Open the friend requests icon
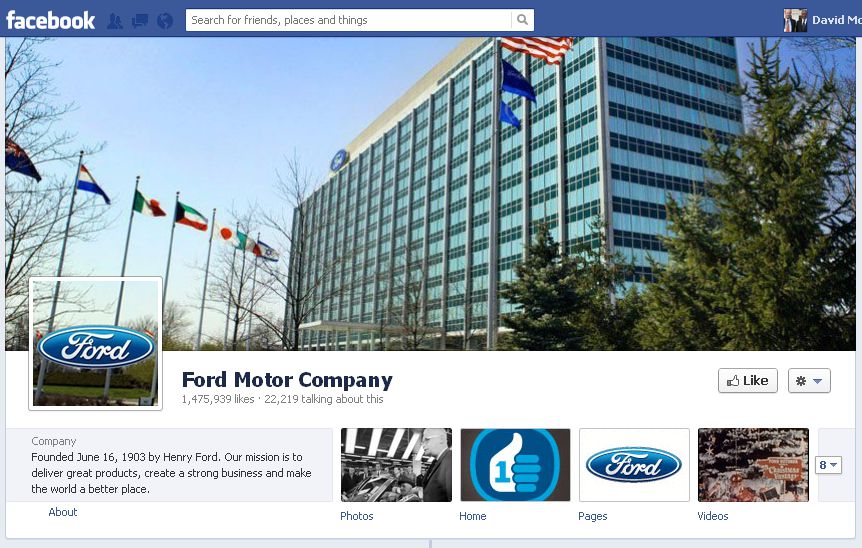 pyautogui.click(x=115, y=21)
